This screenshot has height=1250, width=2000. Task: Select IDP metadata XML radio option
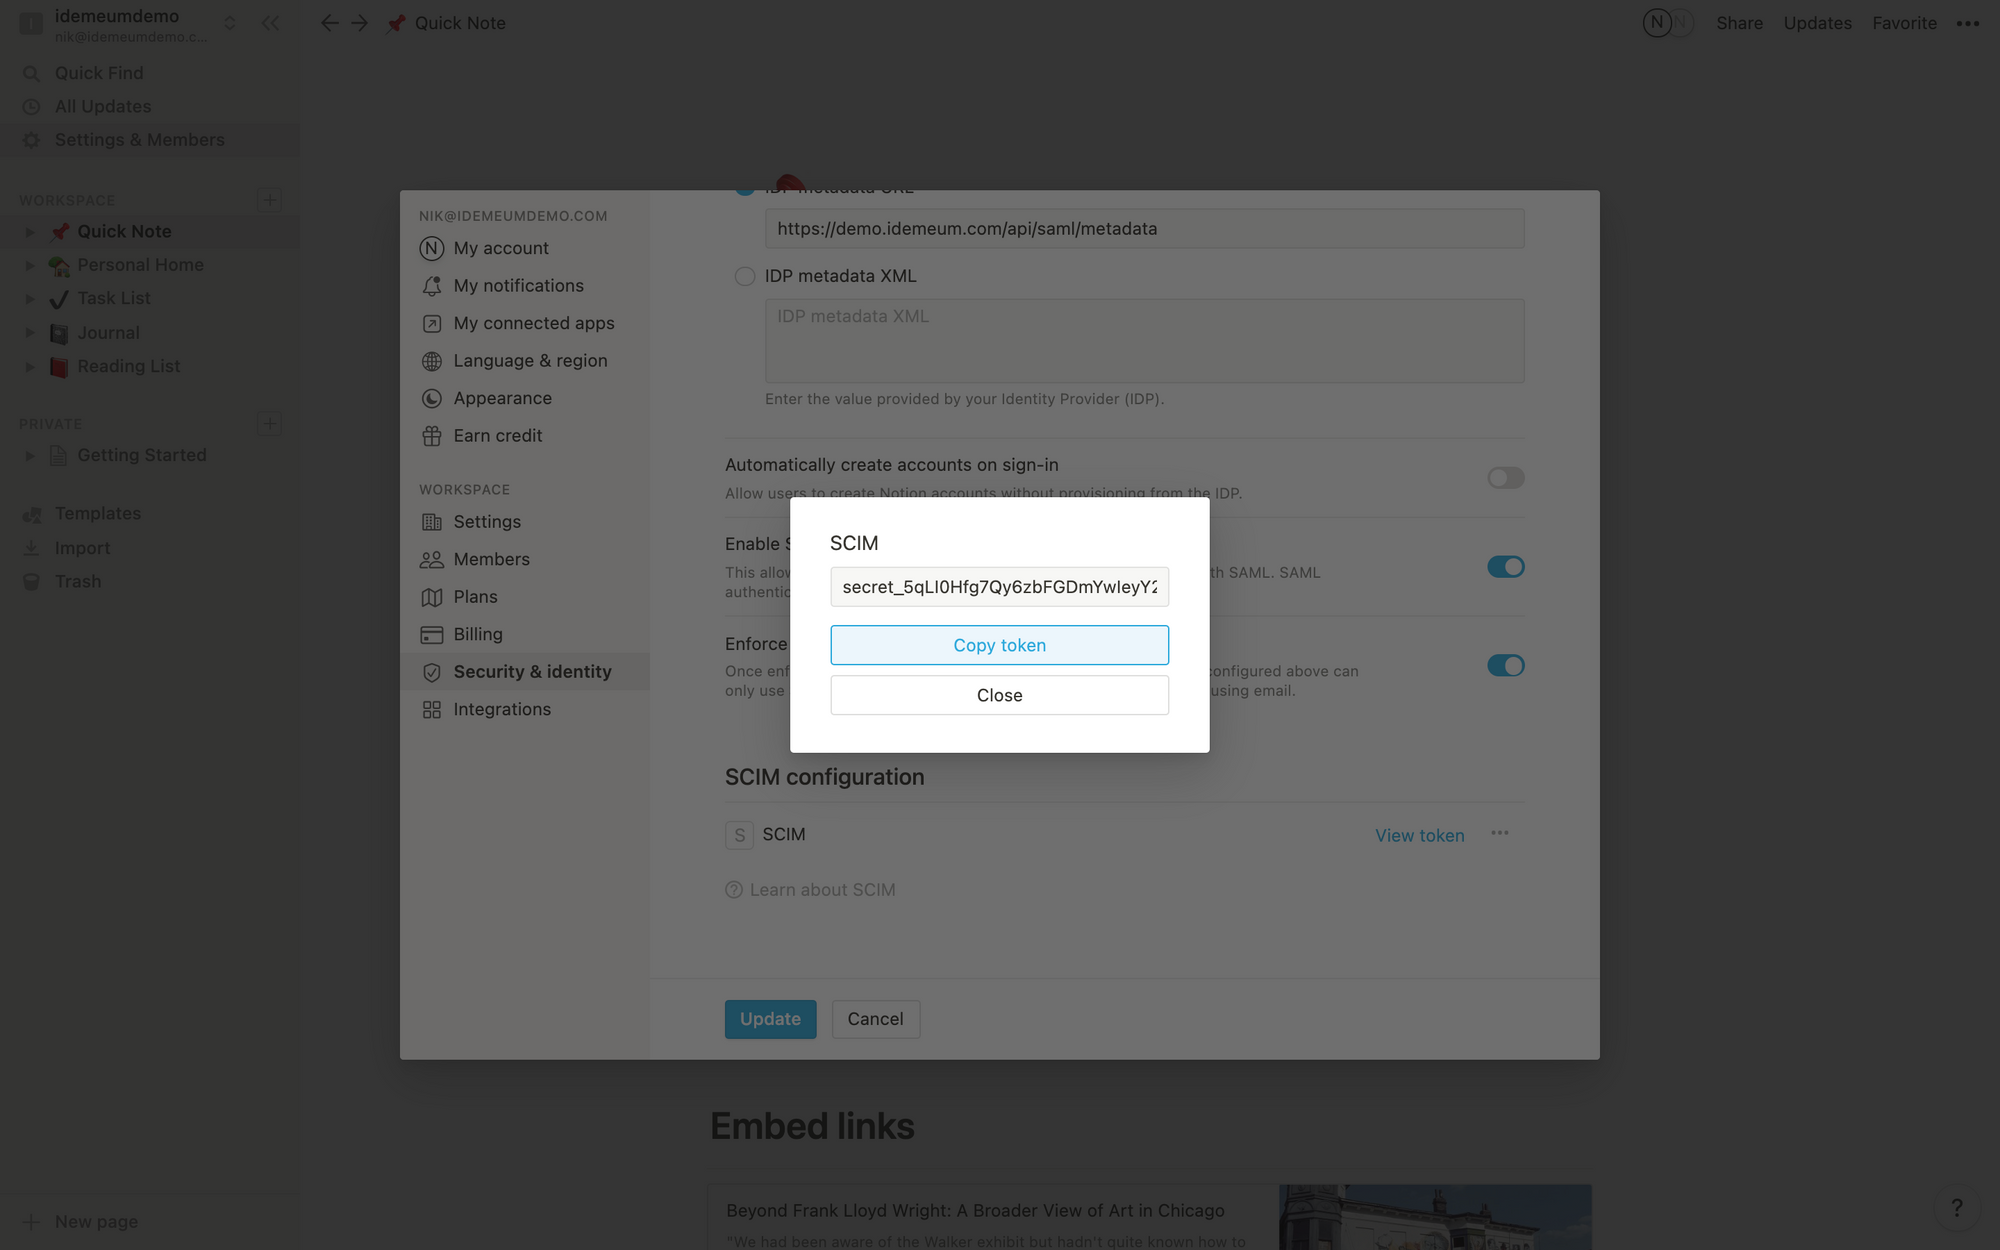pos(745,276)
